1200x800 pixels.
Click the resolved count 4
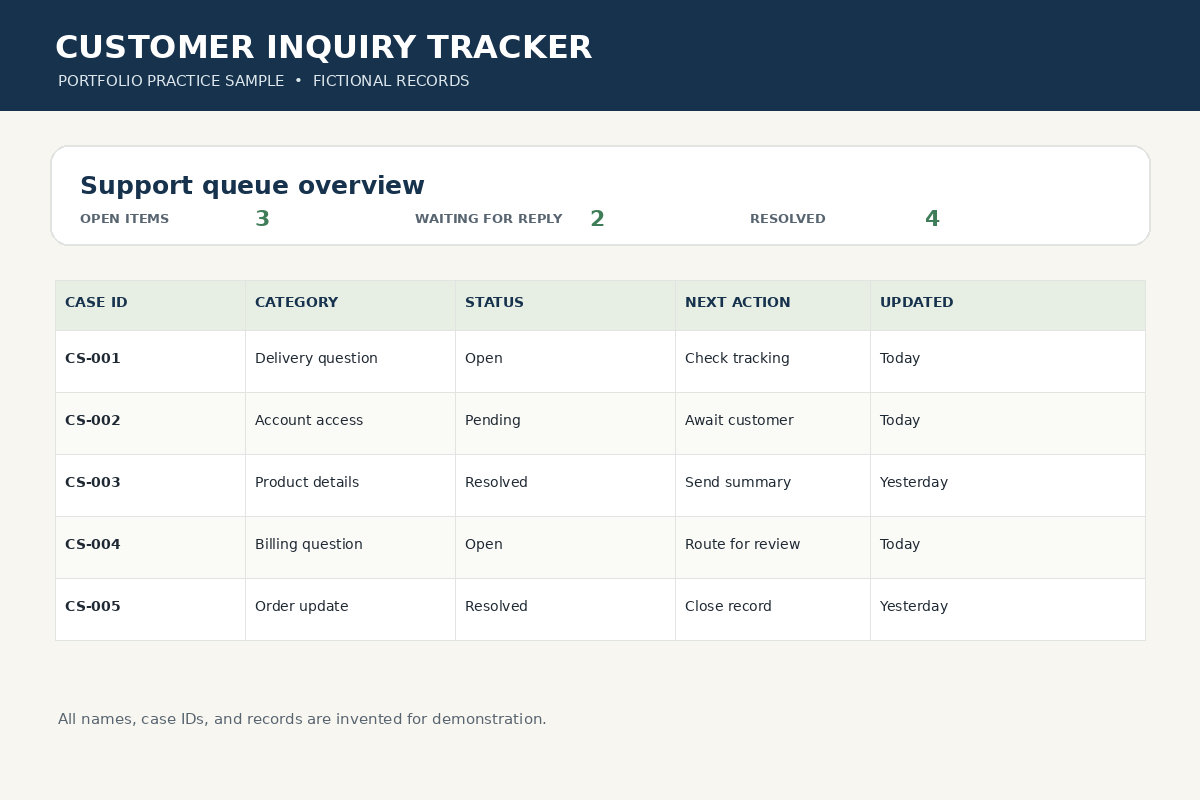pos(932,219)
